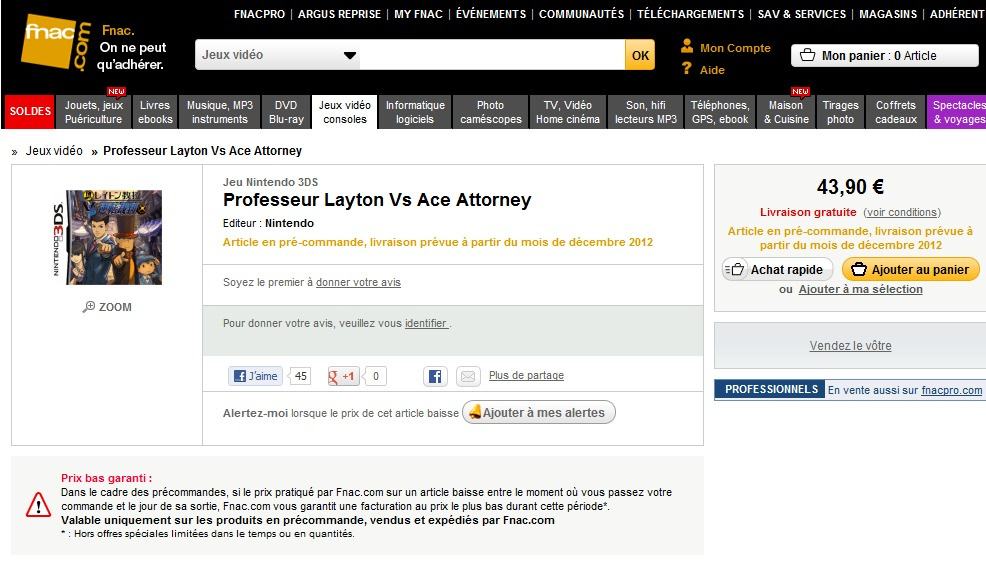The width and height of the screenshot is (986, 564).
Task: Select the Jeux vidéo consoles tab
Action: click(x=345, y=112)
